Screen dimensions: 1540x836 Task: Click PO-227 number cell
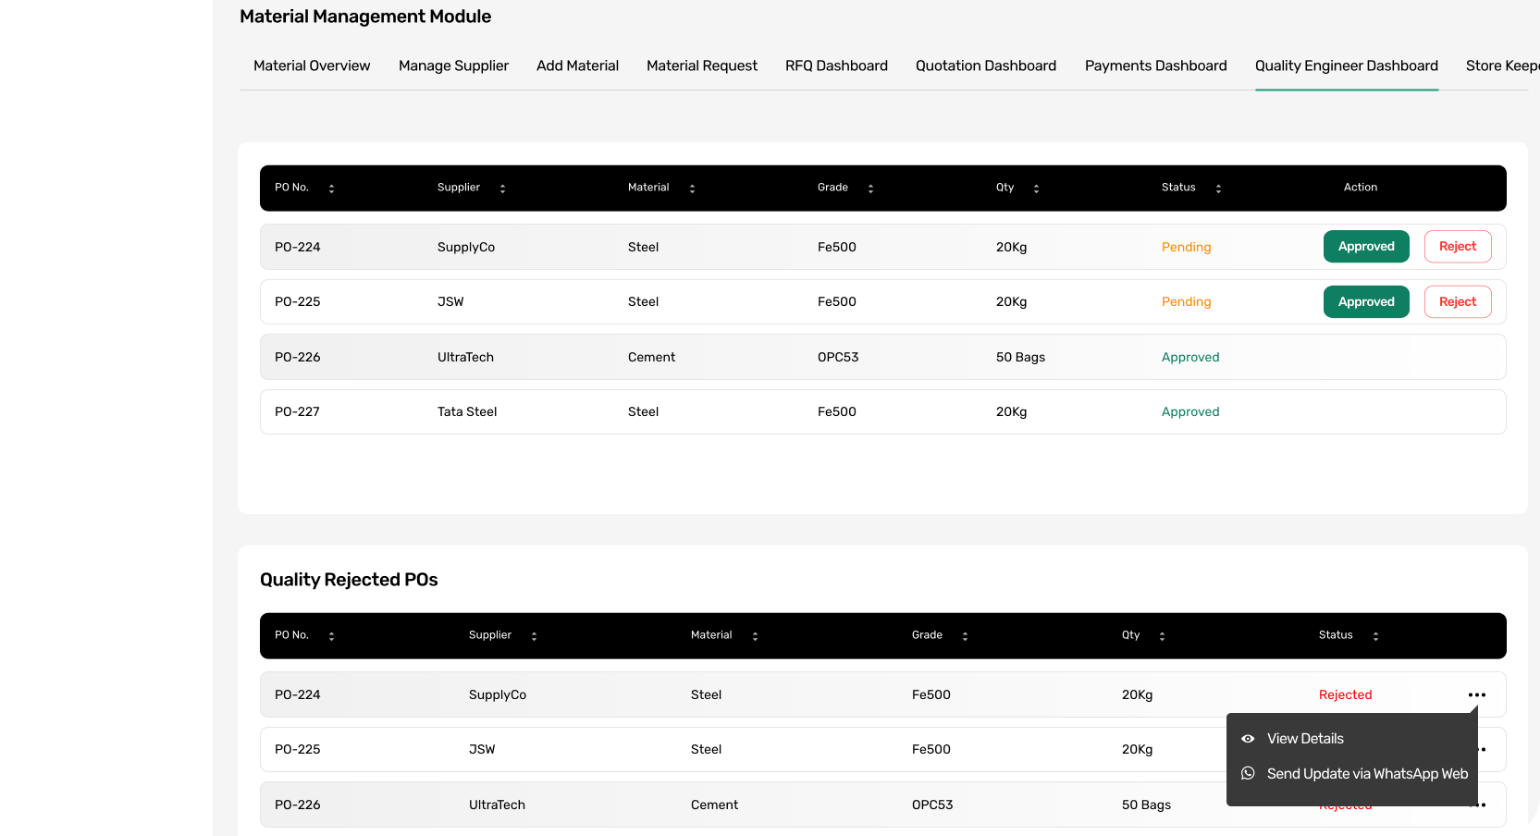pos(297,412)
